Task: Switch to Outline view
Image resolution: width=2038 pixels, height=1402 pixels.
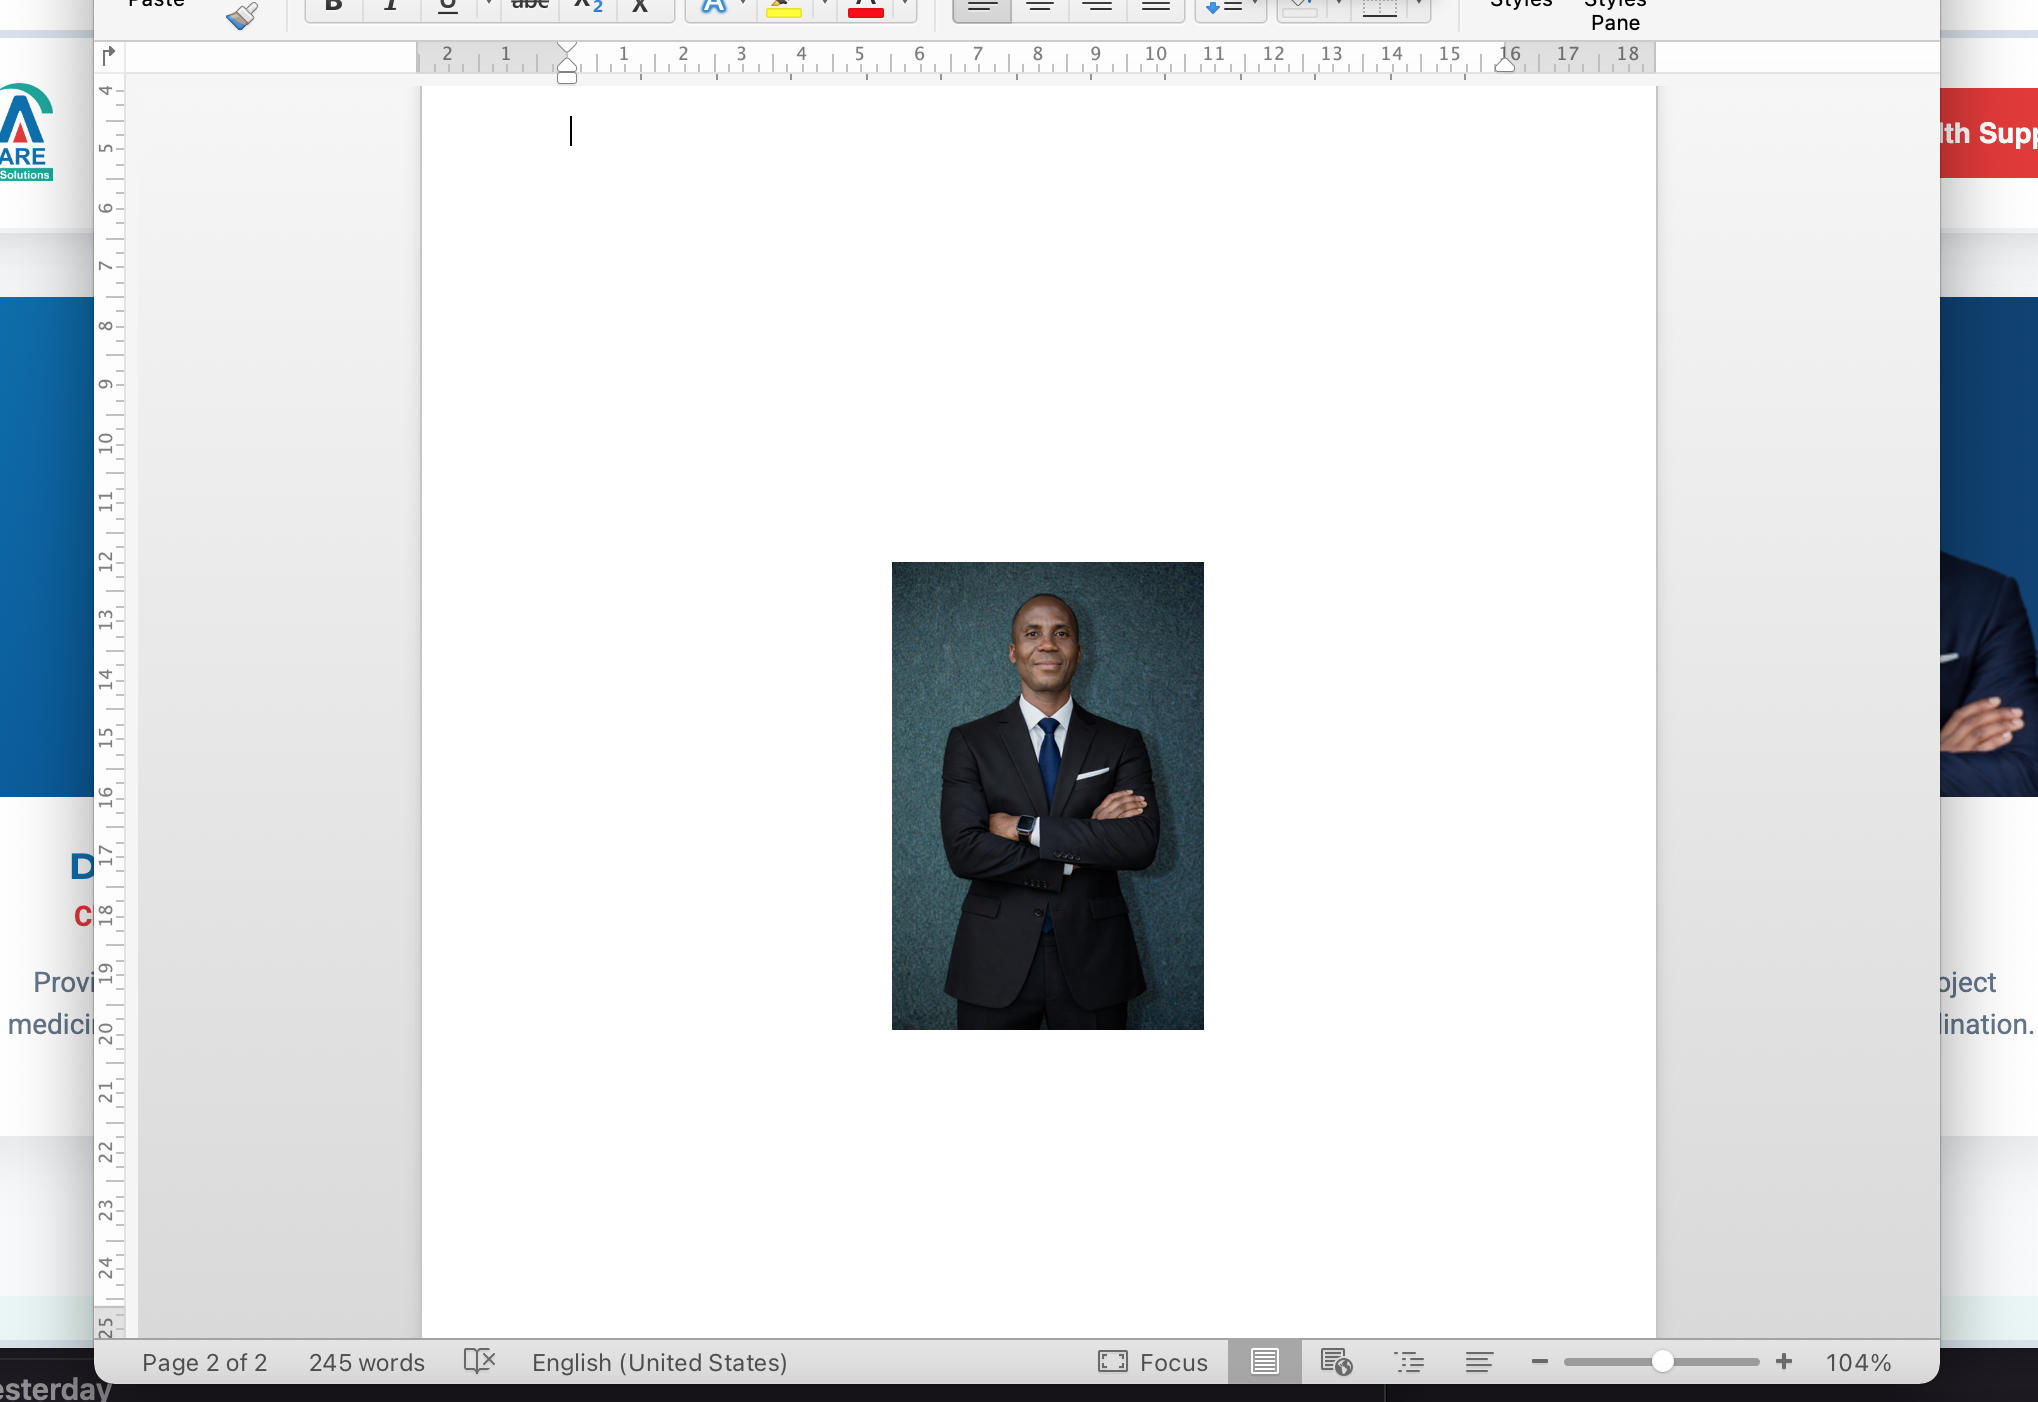Action: pos(1408,1362)
